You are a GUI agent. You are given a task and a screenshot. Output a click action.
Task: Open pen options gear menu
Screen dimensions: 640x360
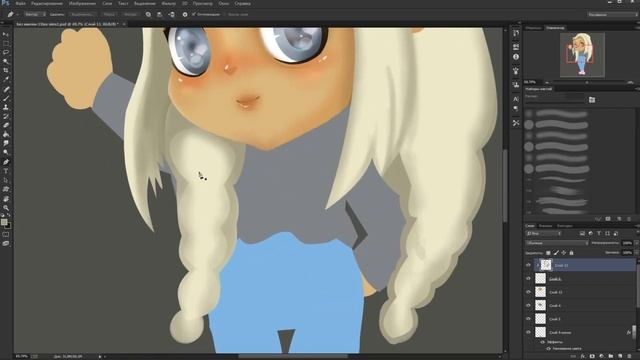click(185, 14)
